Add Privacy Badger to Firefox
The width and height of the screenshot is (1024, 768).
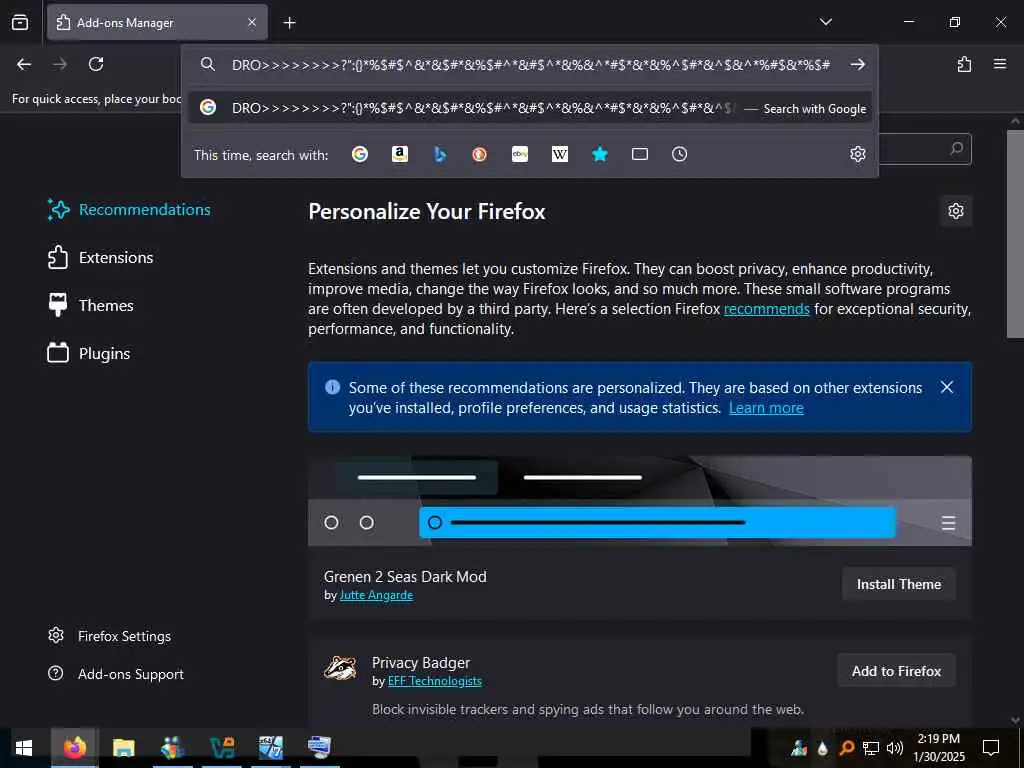[x=896, y=671]
